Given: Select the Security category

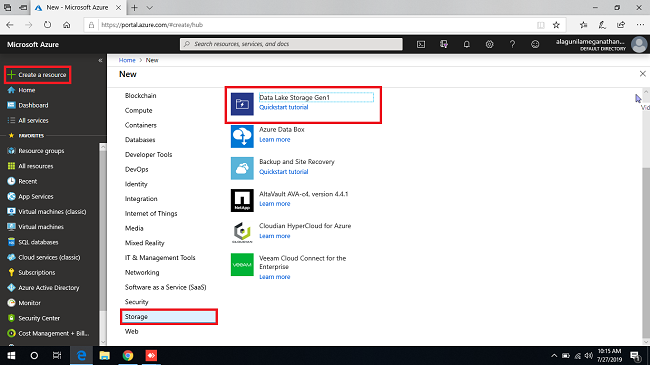Looking at the screenshot, I should 136,302.
